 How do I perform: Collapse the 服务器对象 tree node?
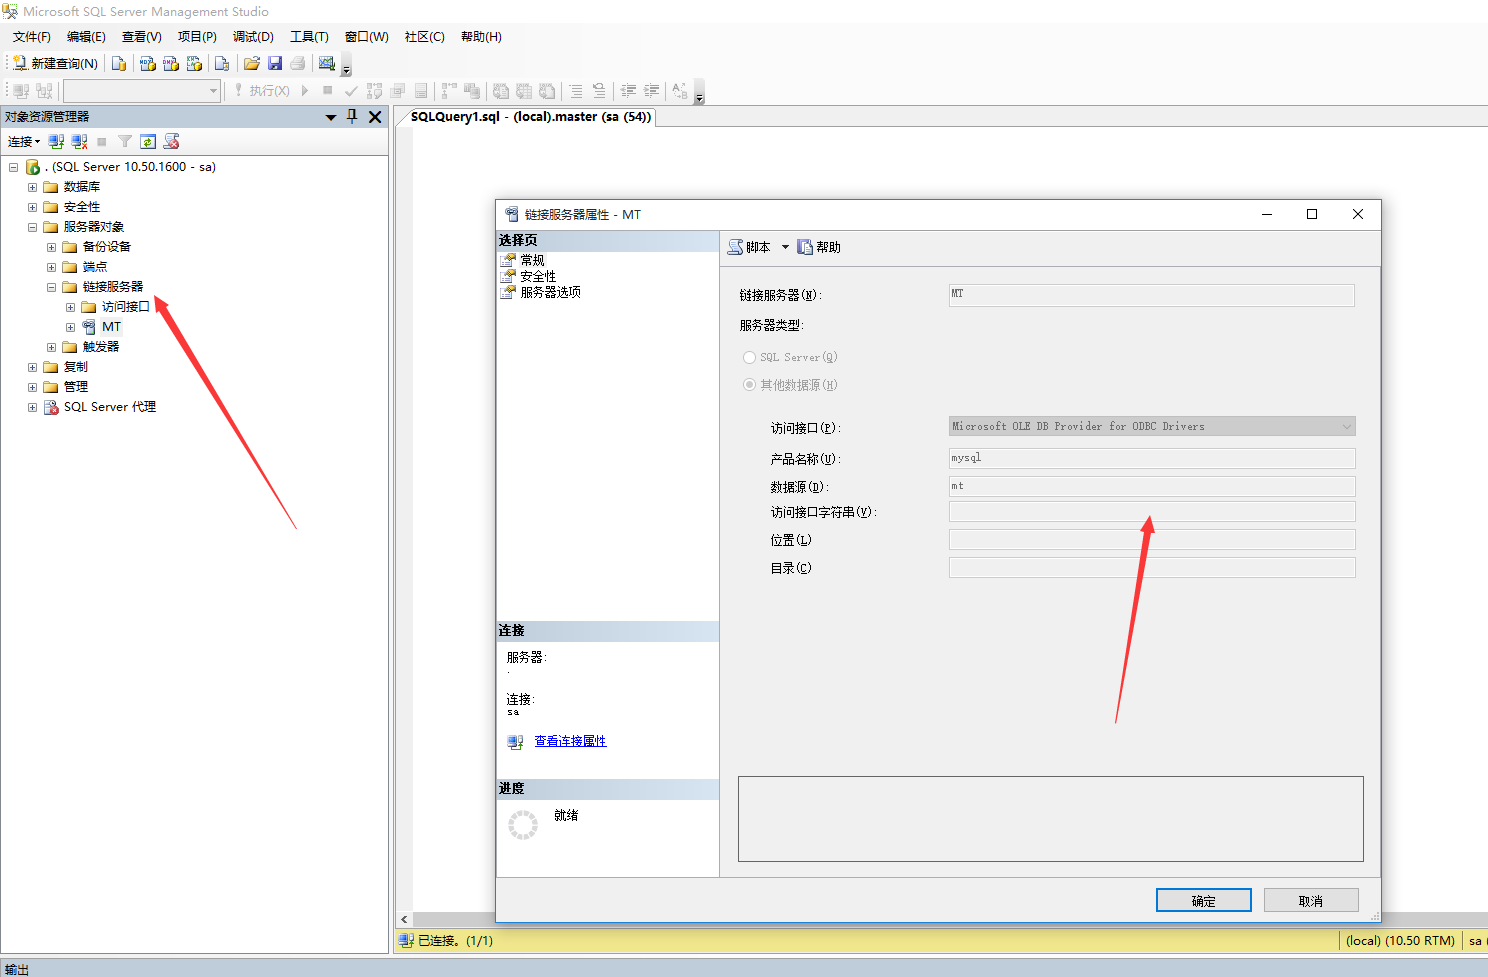(32, 227)
